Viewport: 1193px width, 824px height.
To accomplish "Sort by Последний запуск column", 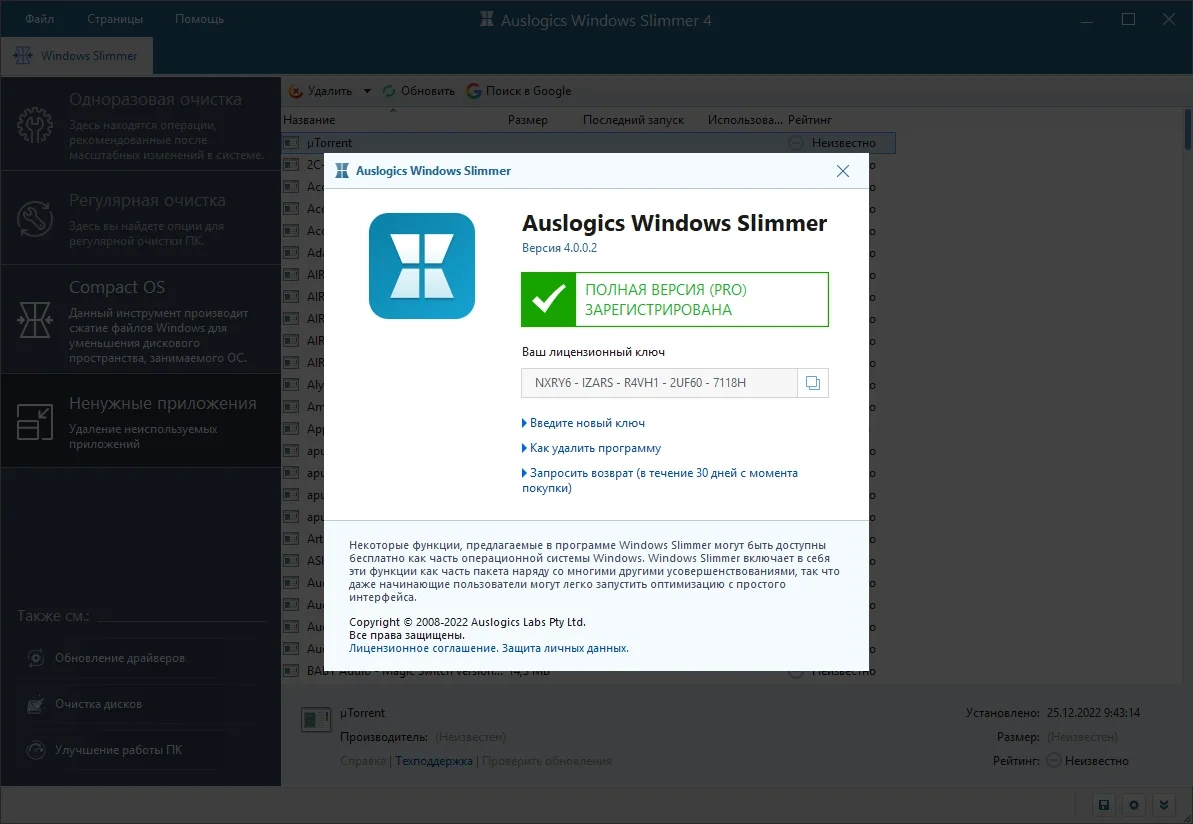I will click(x=633, y=120).
